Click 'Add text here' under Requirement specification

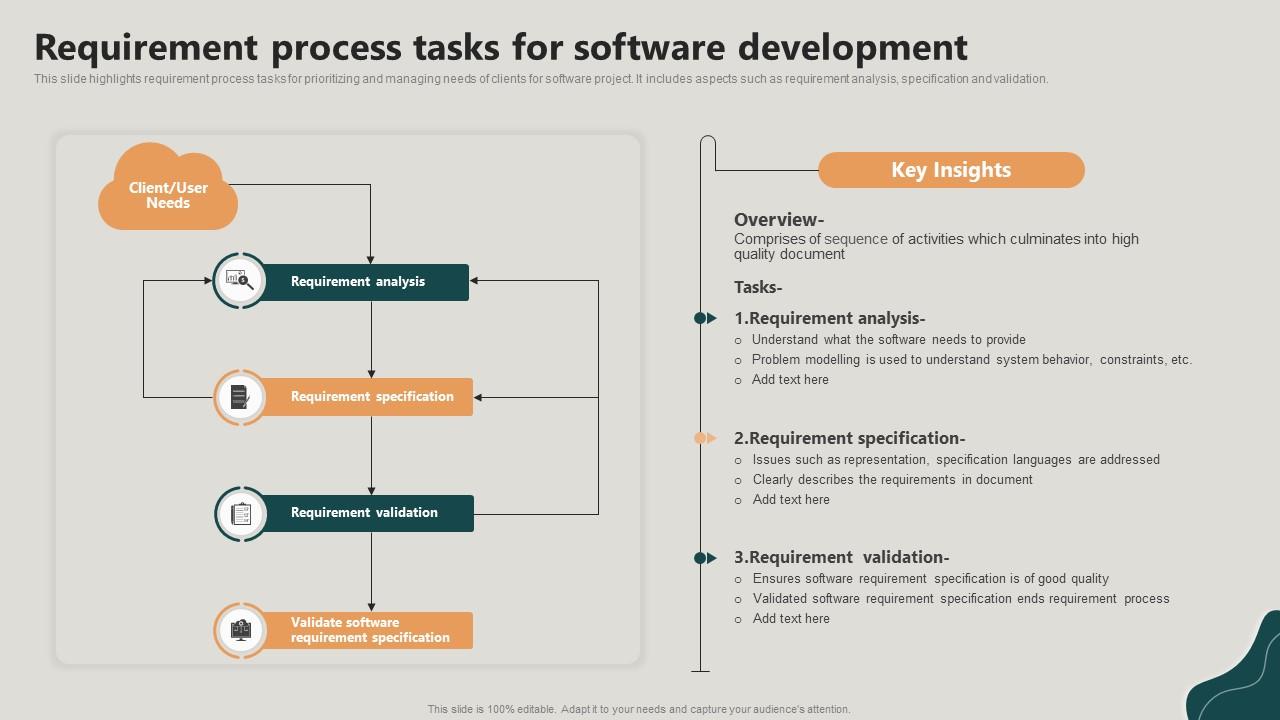coord(791,499)
